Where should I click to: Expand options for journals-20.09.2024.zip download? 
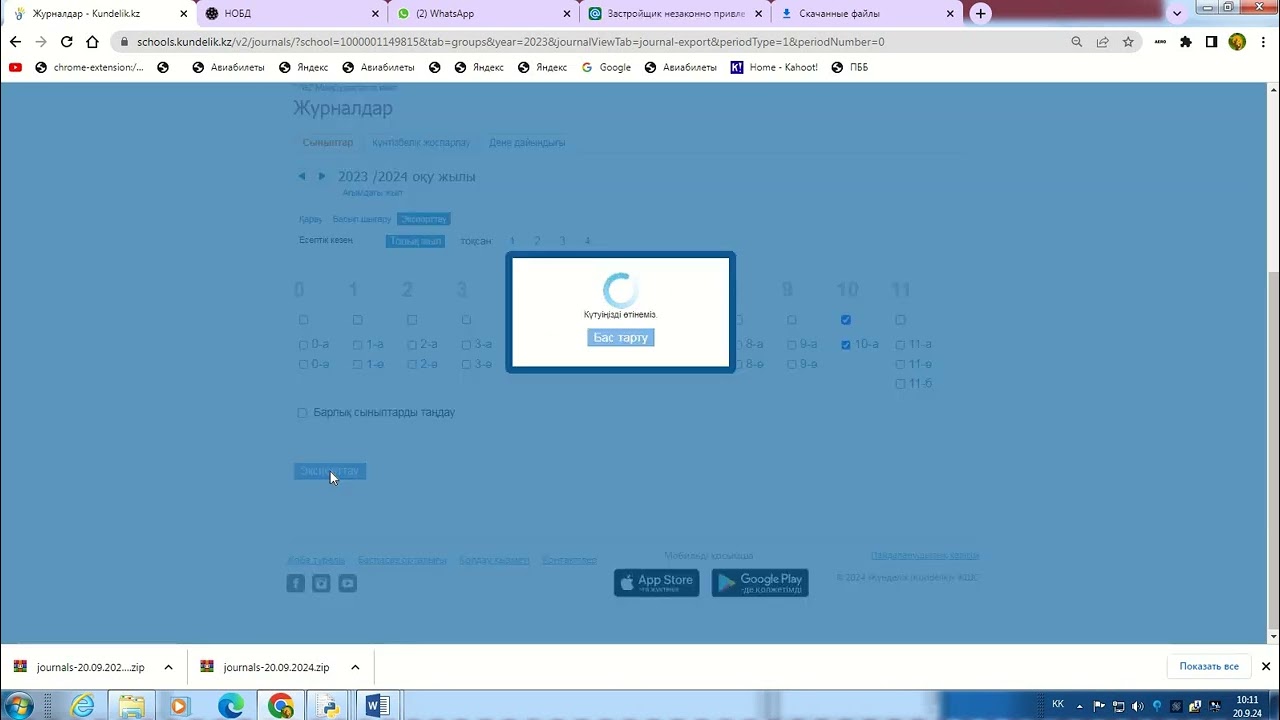[x=355, y=667]
